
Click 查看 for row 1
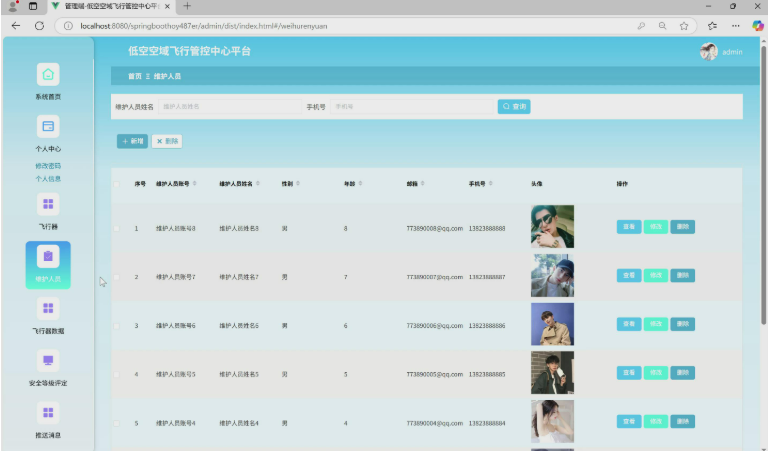(x=629, y=227)
